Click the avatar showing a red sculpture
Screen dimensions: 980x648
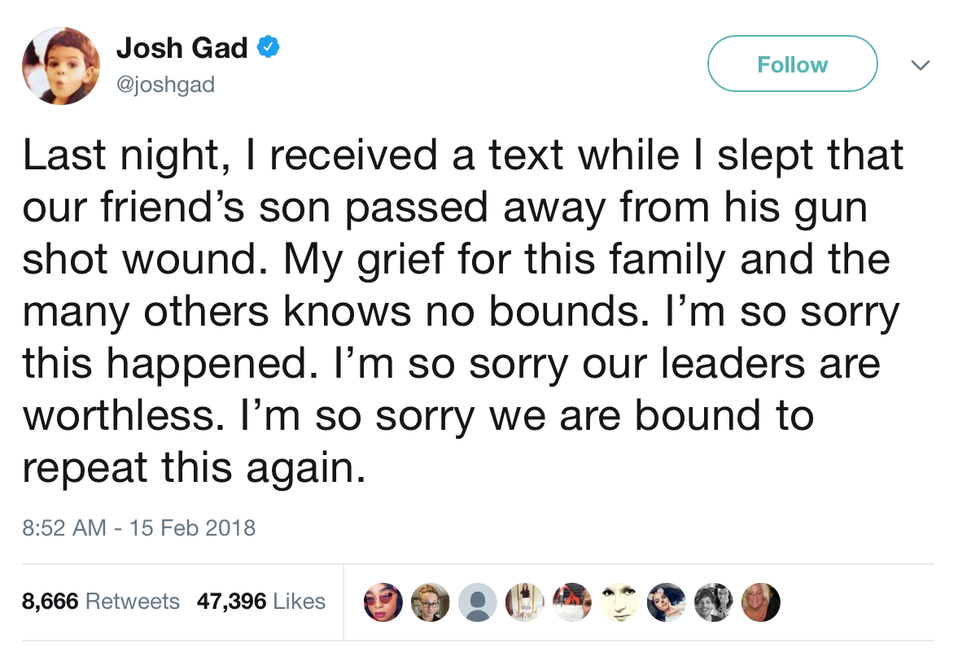572,602
